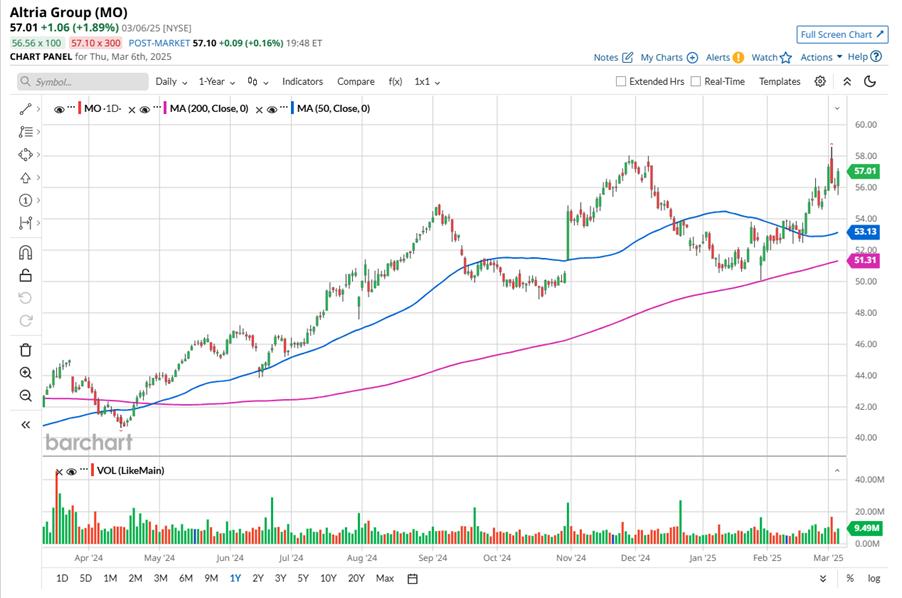The height and width of the screenshot is (598, 902).
Task: Click the MA 50 blue color marker
Action: [x=292, y=108]
